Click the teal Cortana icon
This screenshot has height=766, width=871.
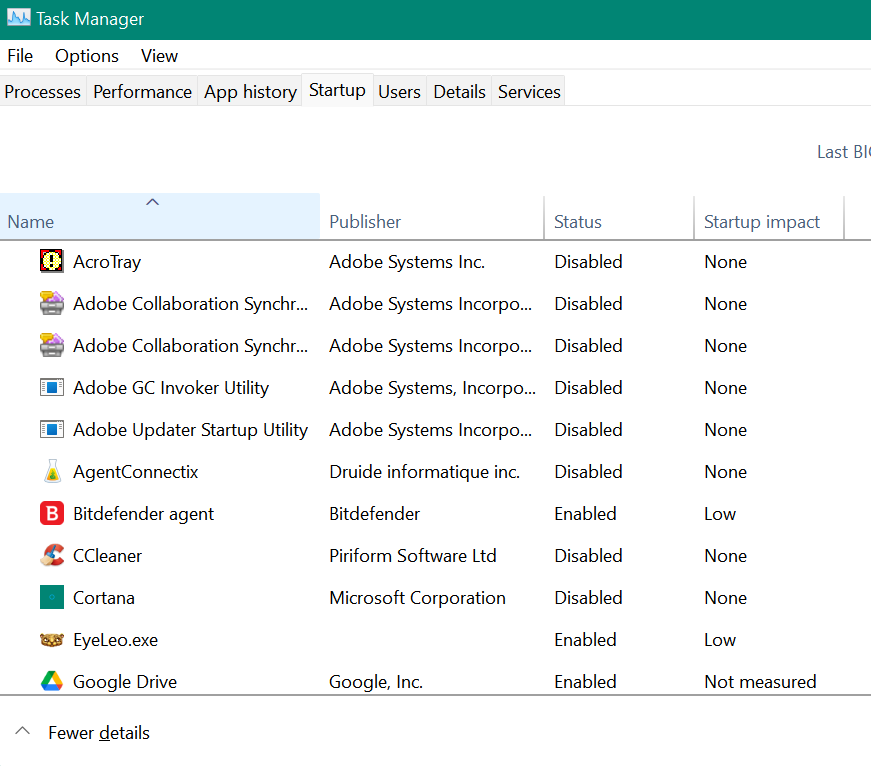click(x=52, y=597)
